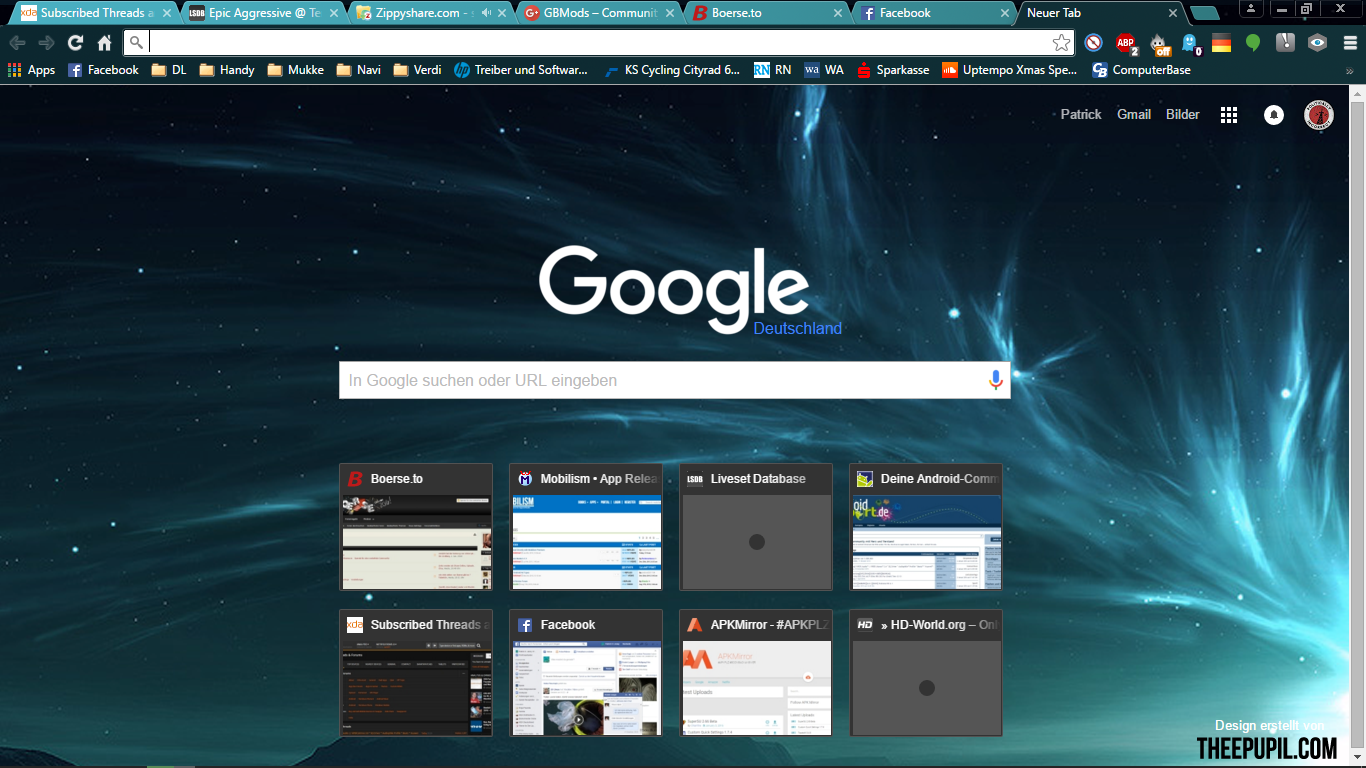The image size is (1366, 768).
Task: Open the Google apps grid icon
Action: (x=1229, y=115)
